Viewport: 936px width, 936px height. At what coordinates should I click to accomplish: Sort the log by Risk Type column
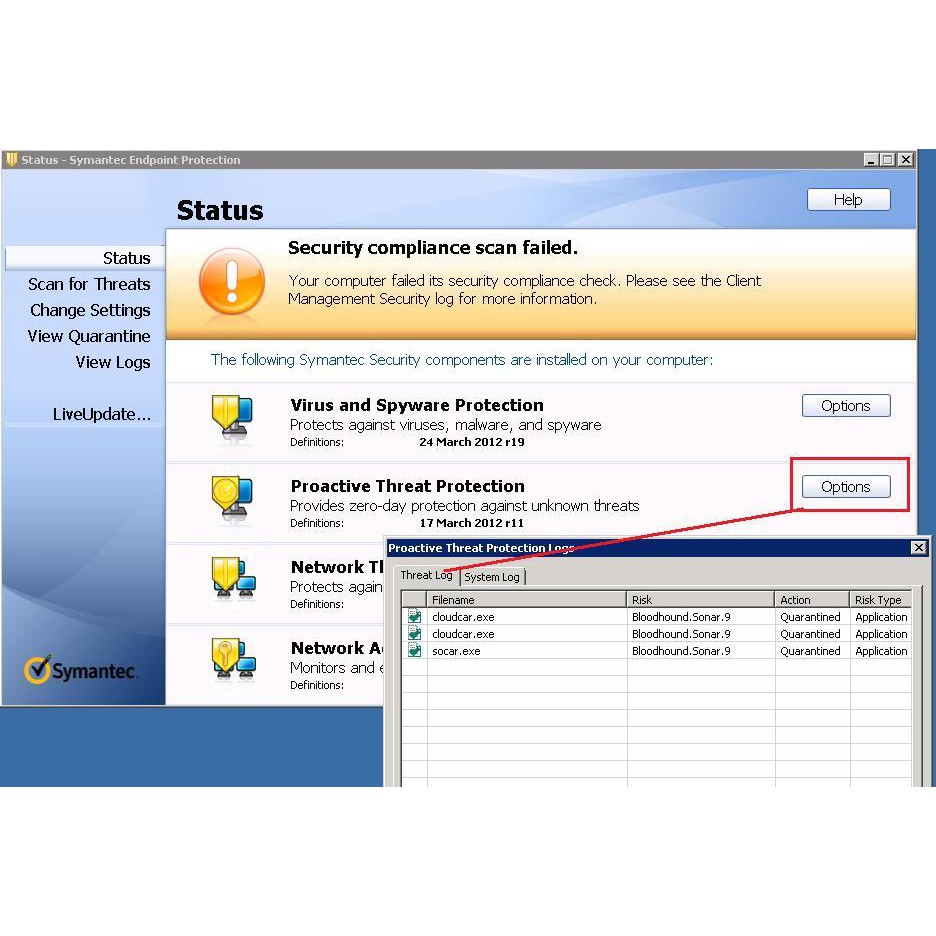(x=878, y=600)
